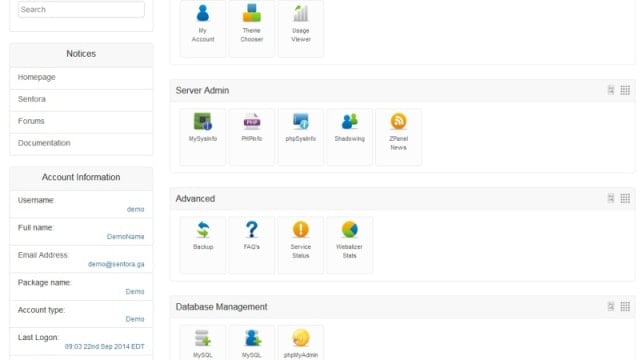Click the Advanced section title
The width and height of the screenshot is (640, 360).
(195, 199)
